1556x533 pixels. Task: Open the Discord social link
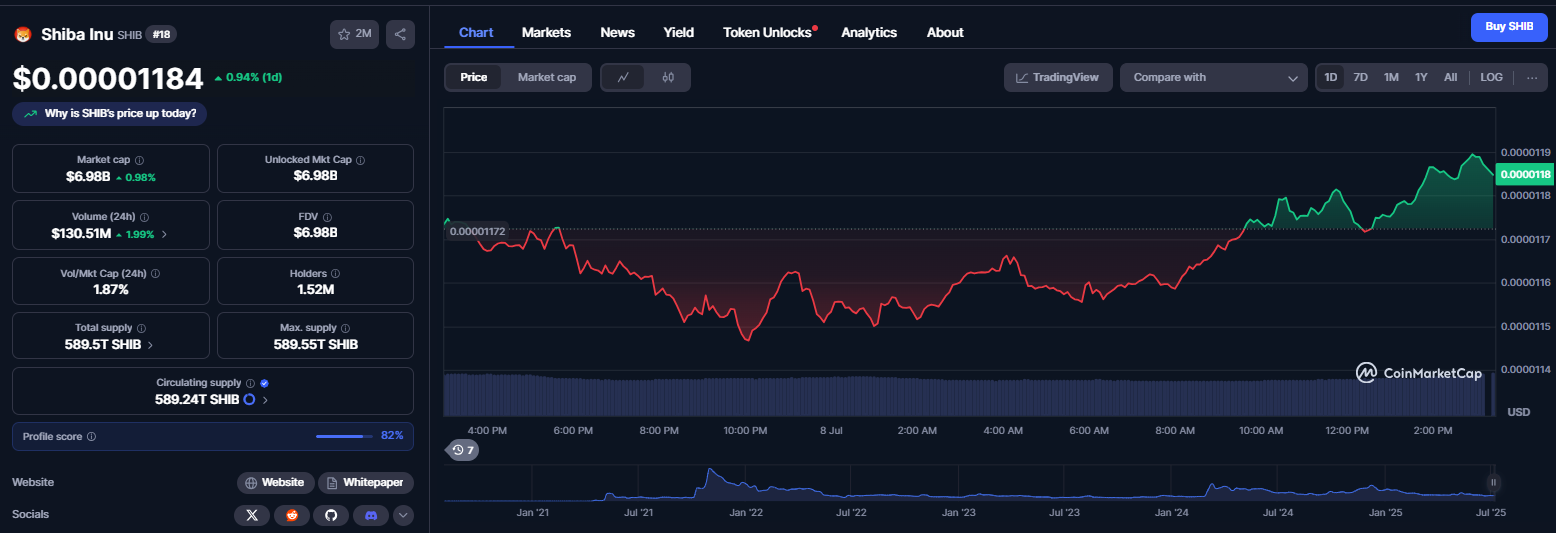pyautogui.click(x=371, y=515)
